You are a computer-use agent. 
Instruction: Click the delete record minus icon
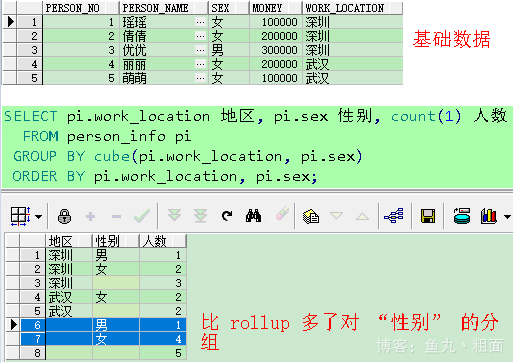(116, 217)
